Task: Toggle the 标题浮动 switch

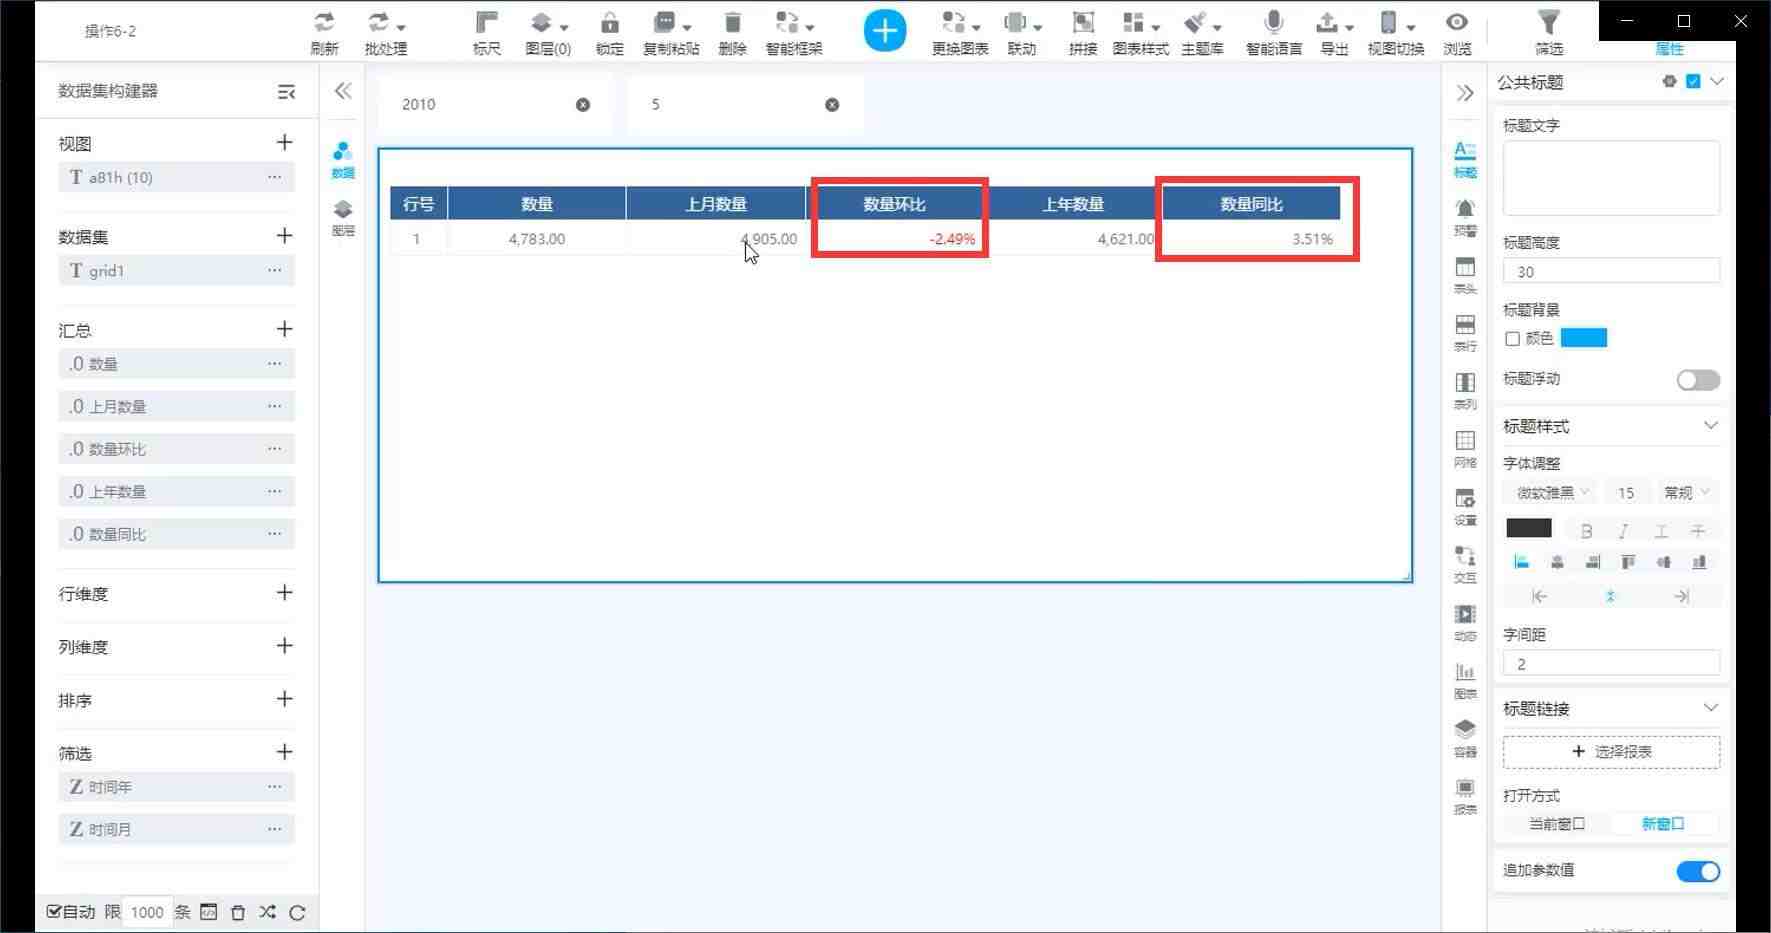Action: (1698, 380)
